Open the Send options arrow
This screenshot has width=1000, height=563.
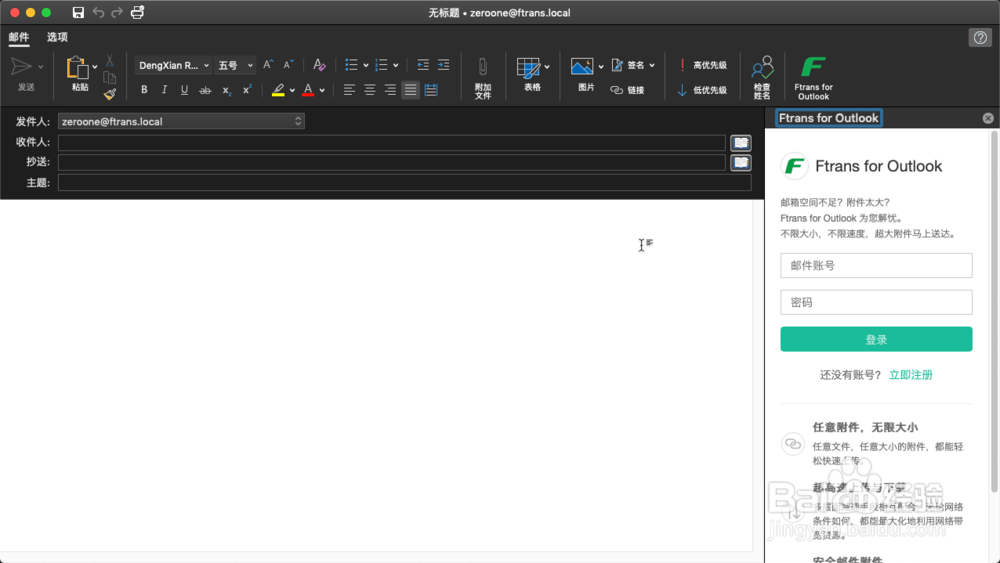(x=41, y=66)
